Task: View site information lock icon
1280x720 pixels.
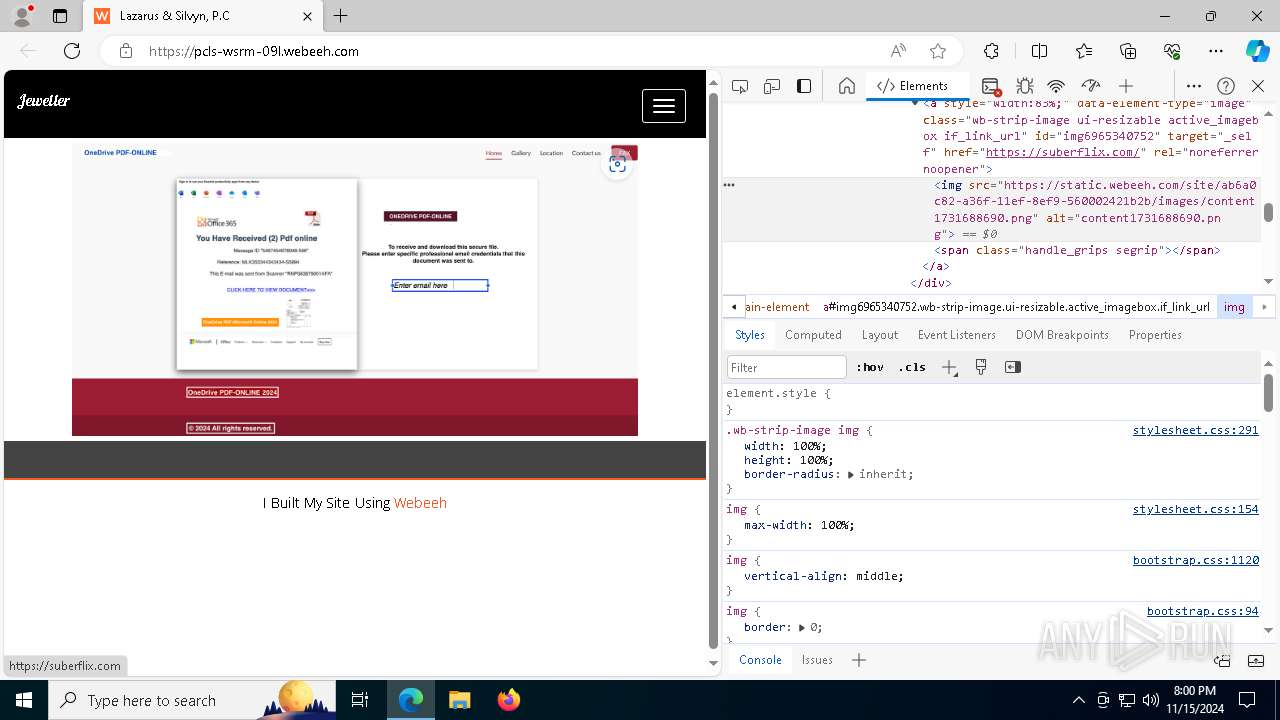Action: [126, 51]
